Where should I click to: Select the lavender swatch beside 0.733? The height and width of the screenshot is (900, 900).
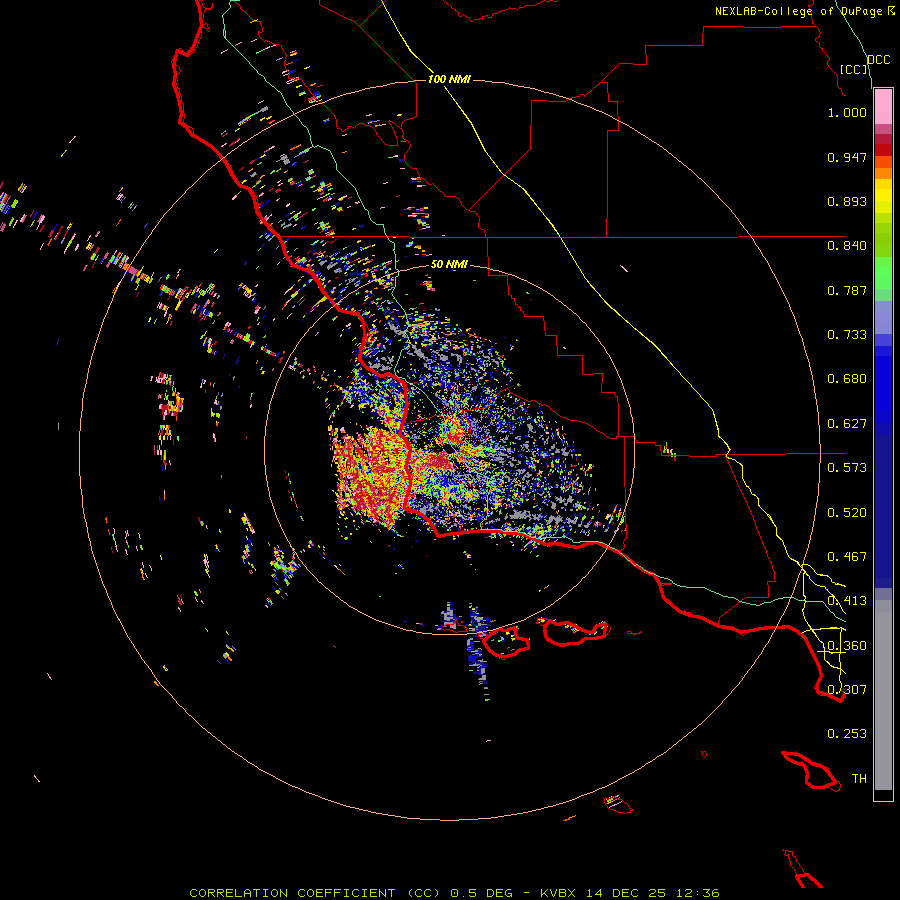coord(883,318)
